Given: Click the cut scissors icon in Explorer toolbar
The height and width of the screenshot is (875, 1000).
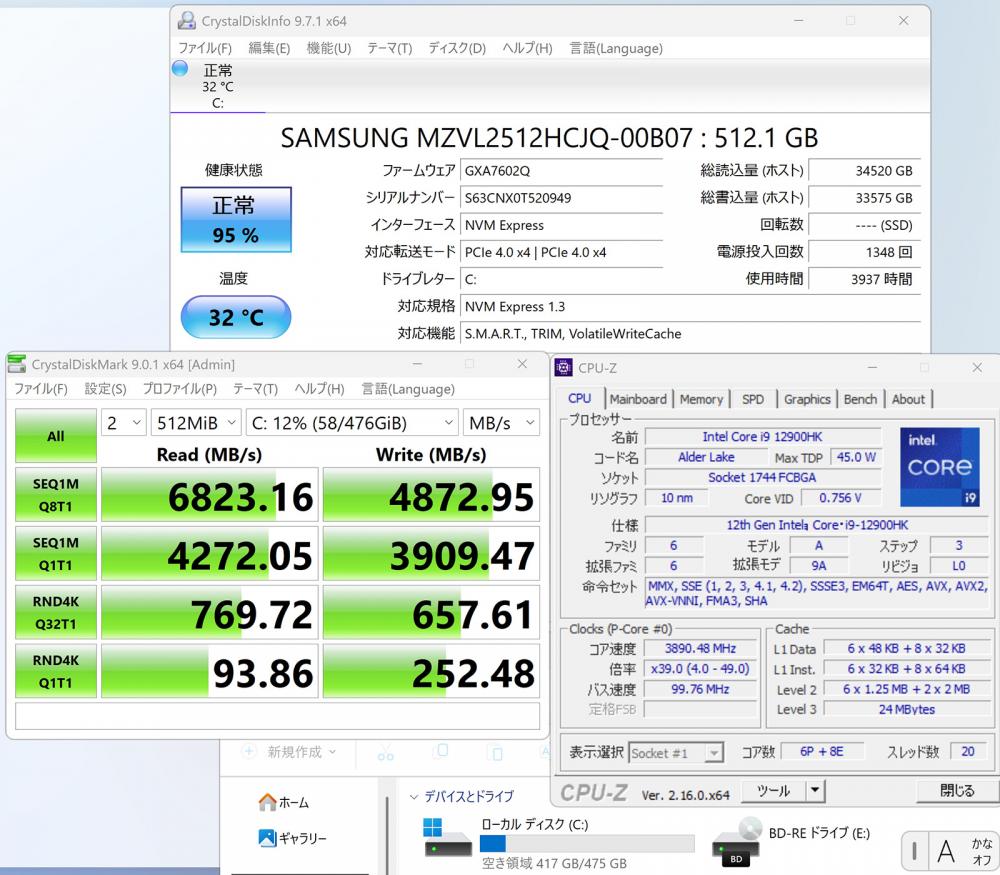Looking at the screenshot, I should click(384, 753).
